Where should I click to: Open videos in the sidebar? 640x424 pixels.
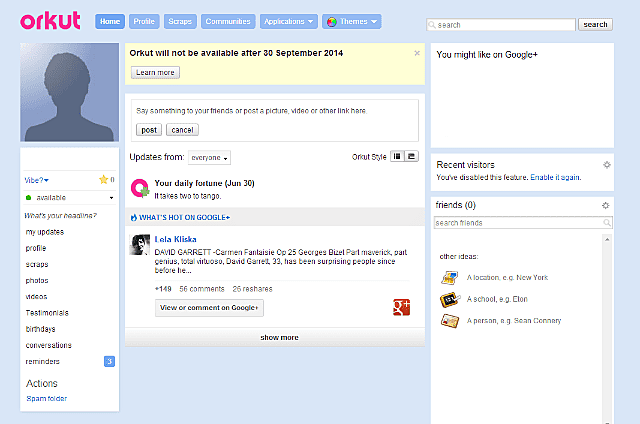pos(36,297)
